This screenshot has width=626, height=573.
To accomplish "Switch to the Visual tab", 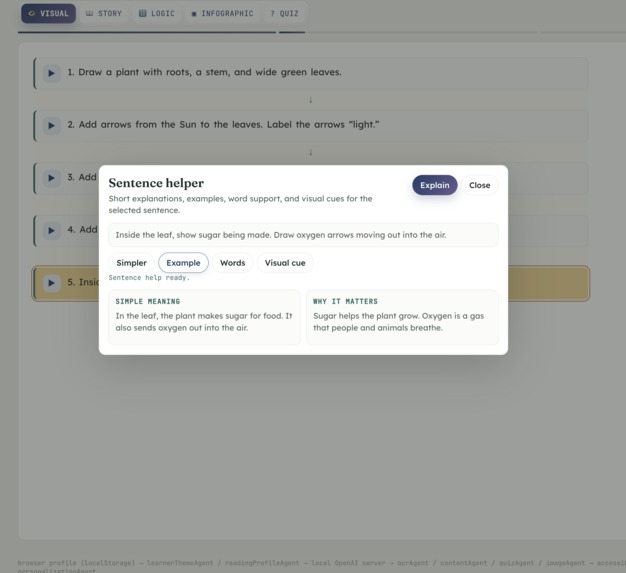I will (48, 14).
